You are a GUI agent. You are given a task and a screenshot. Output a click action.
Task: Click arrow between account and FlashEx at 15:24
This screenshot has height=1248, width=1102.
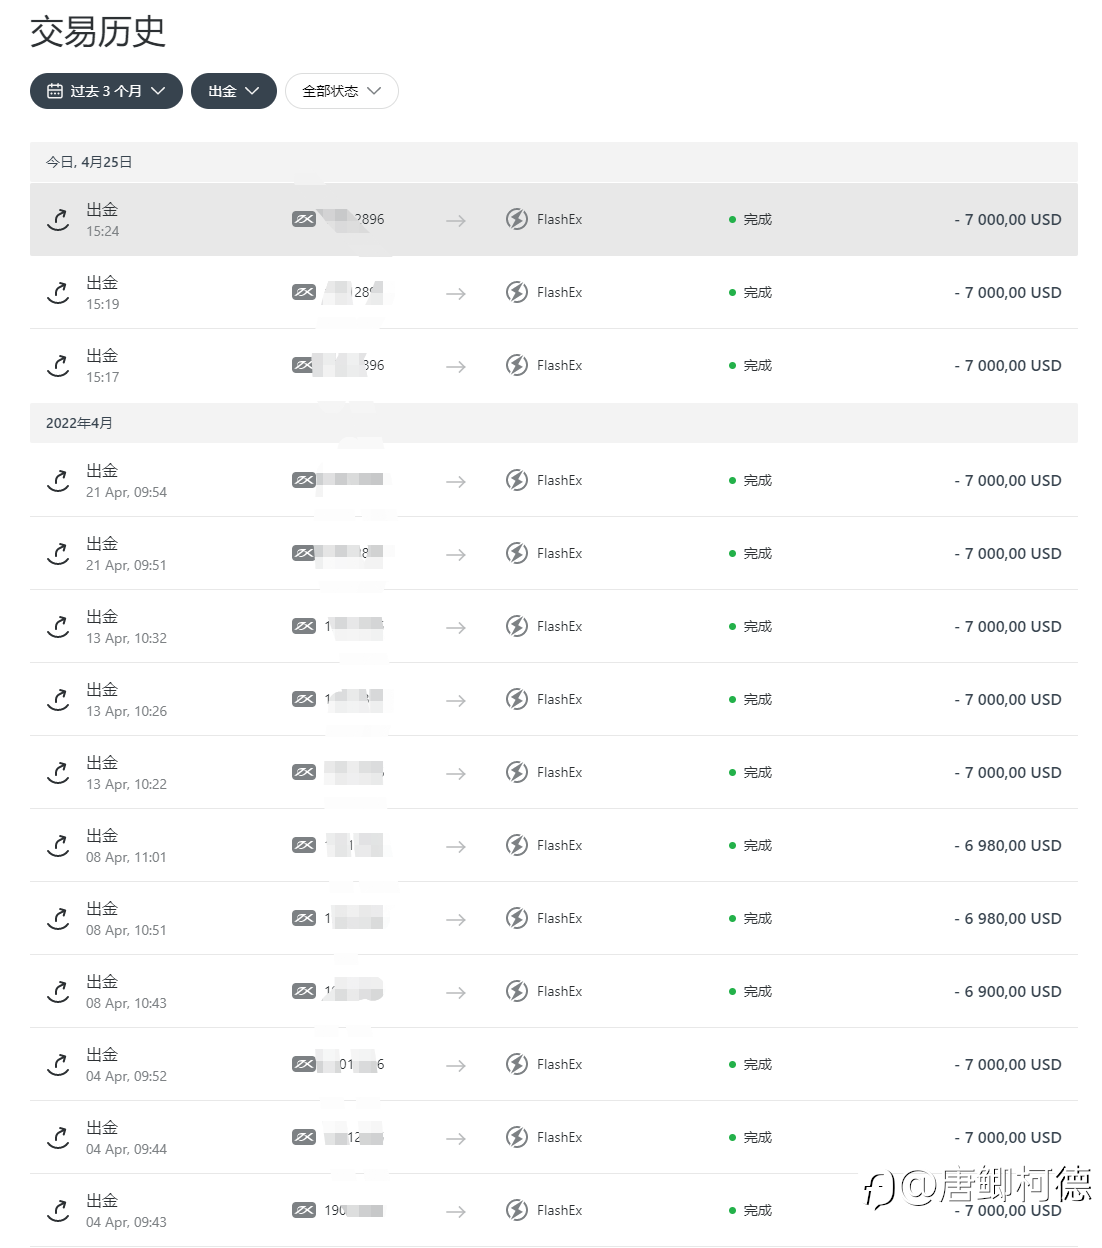[456, 220]
